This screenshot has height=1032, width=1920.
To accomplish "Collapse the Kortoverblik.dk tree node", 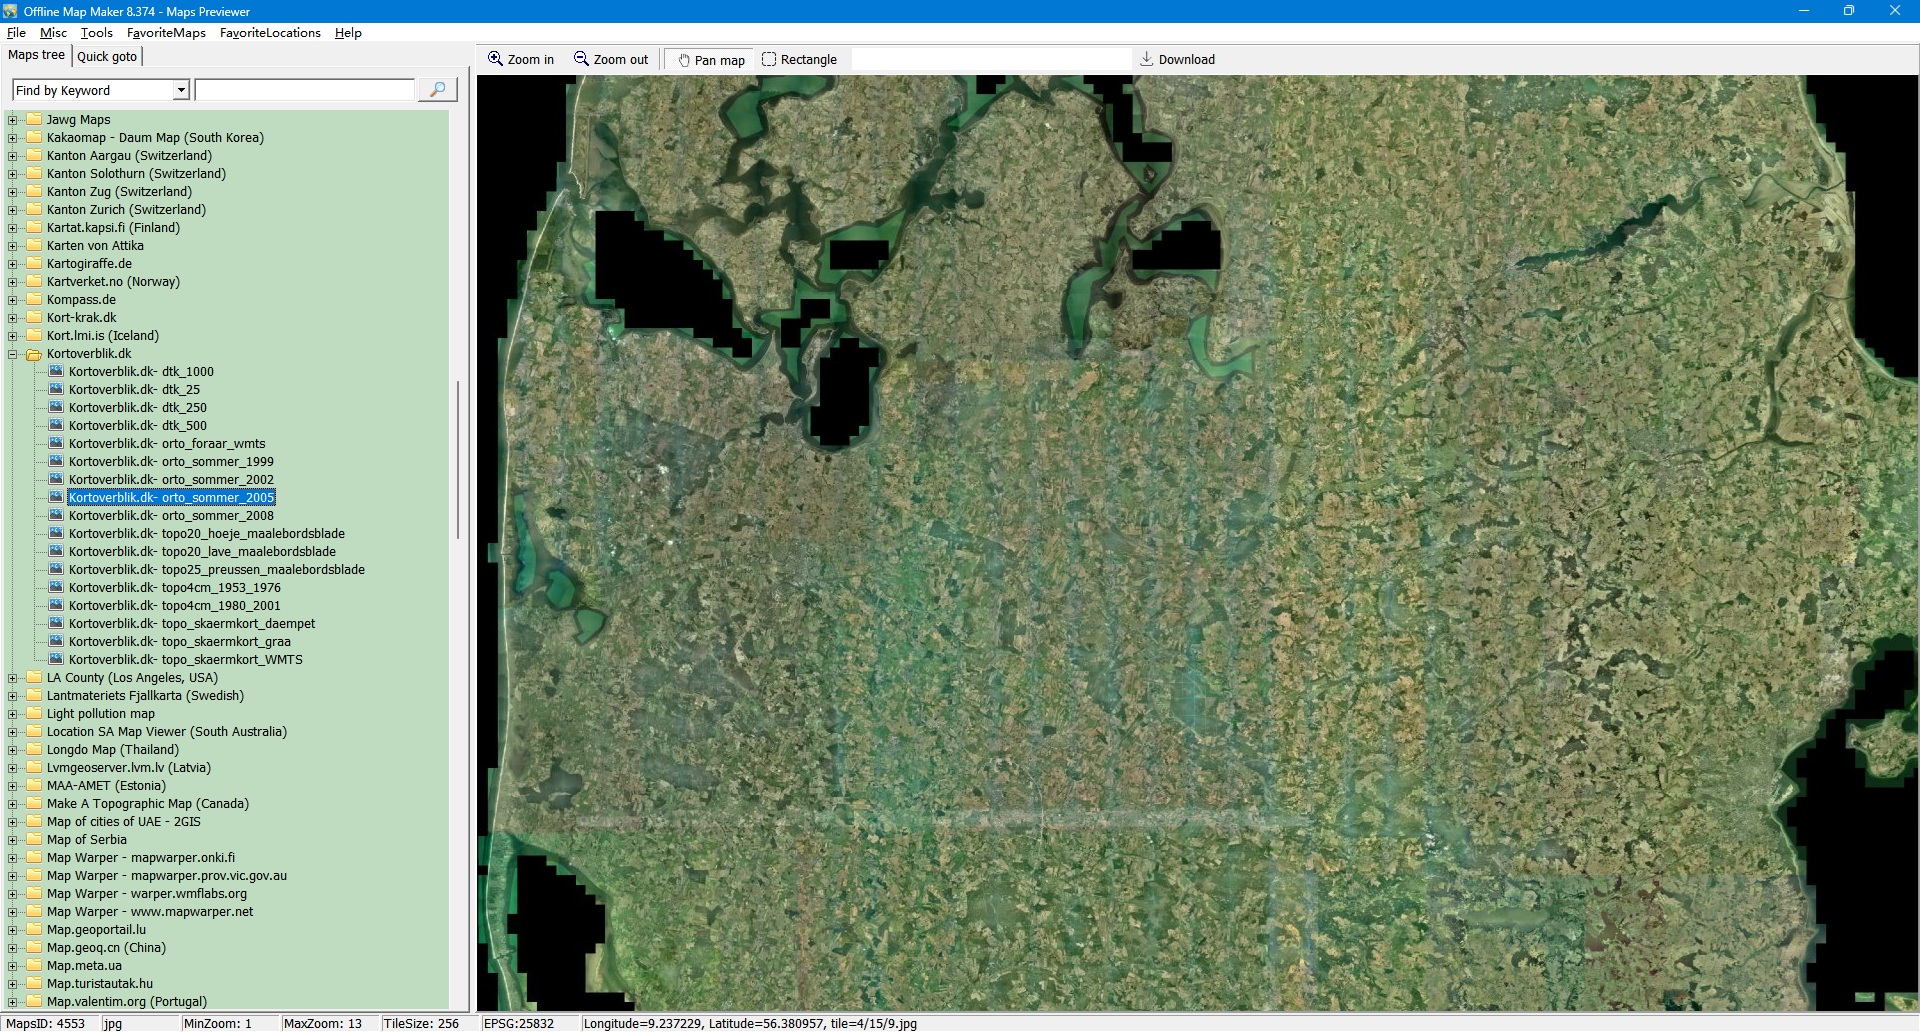I will 13,354.
